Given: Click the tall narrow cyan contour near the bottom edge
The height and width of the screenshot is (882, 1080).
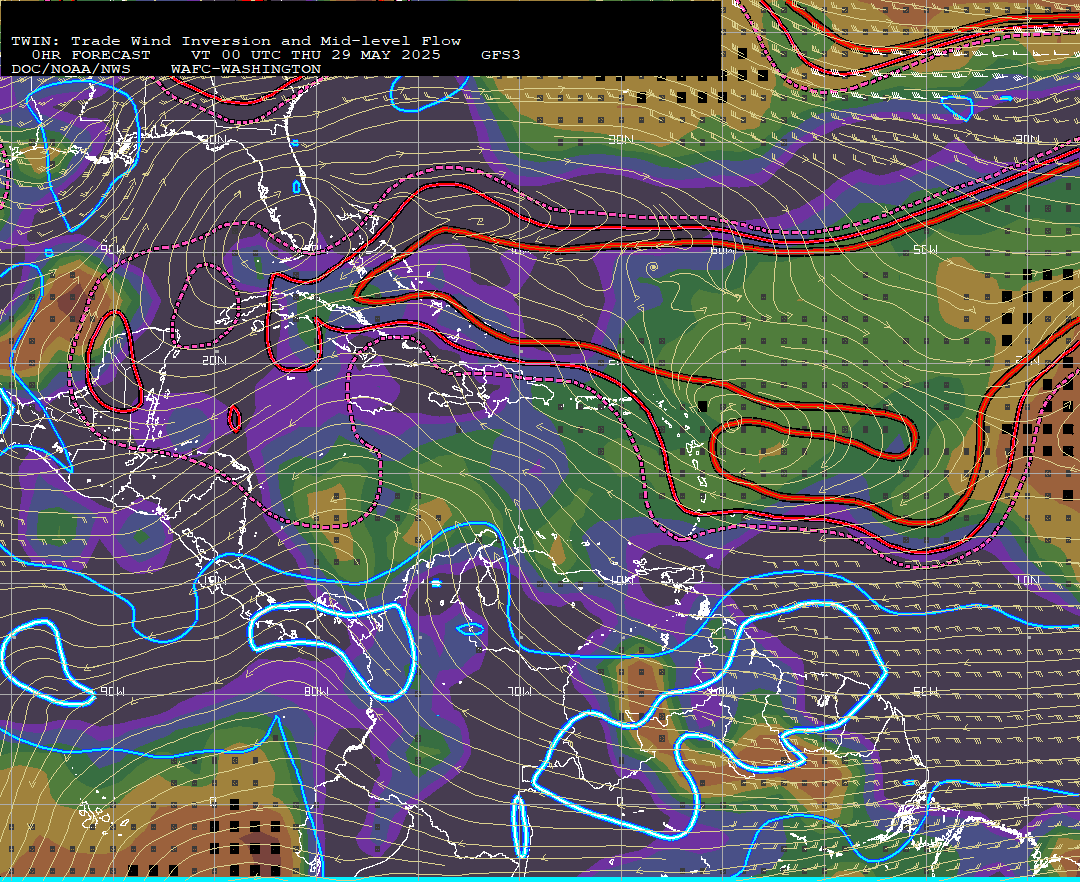Looking at the screenshot, I should (520, 826).
